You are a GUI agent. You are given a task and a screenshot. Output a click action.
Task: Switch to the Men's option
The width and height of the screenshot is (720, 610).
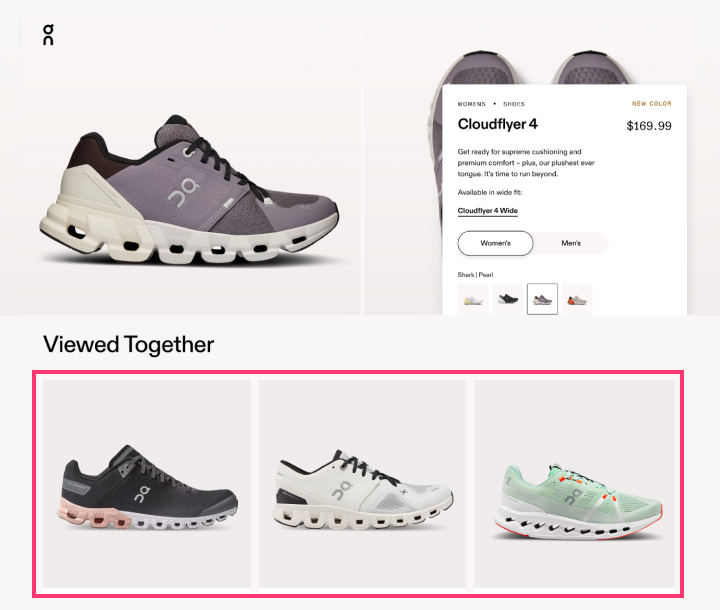tap(571, 243)
